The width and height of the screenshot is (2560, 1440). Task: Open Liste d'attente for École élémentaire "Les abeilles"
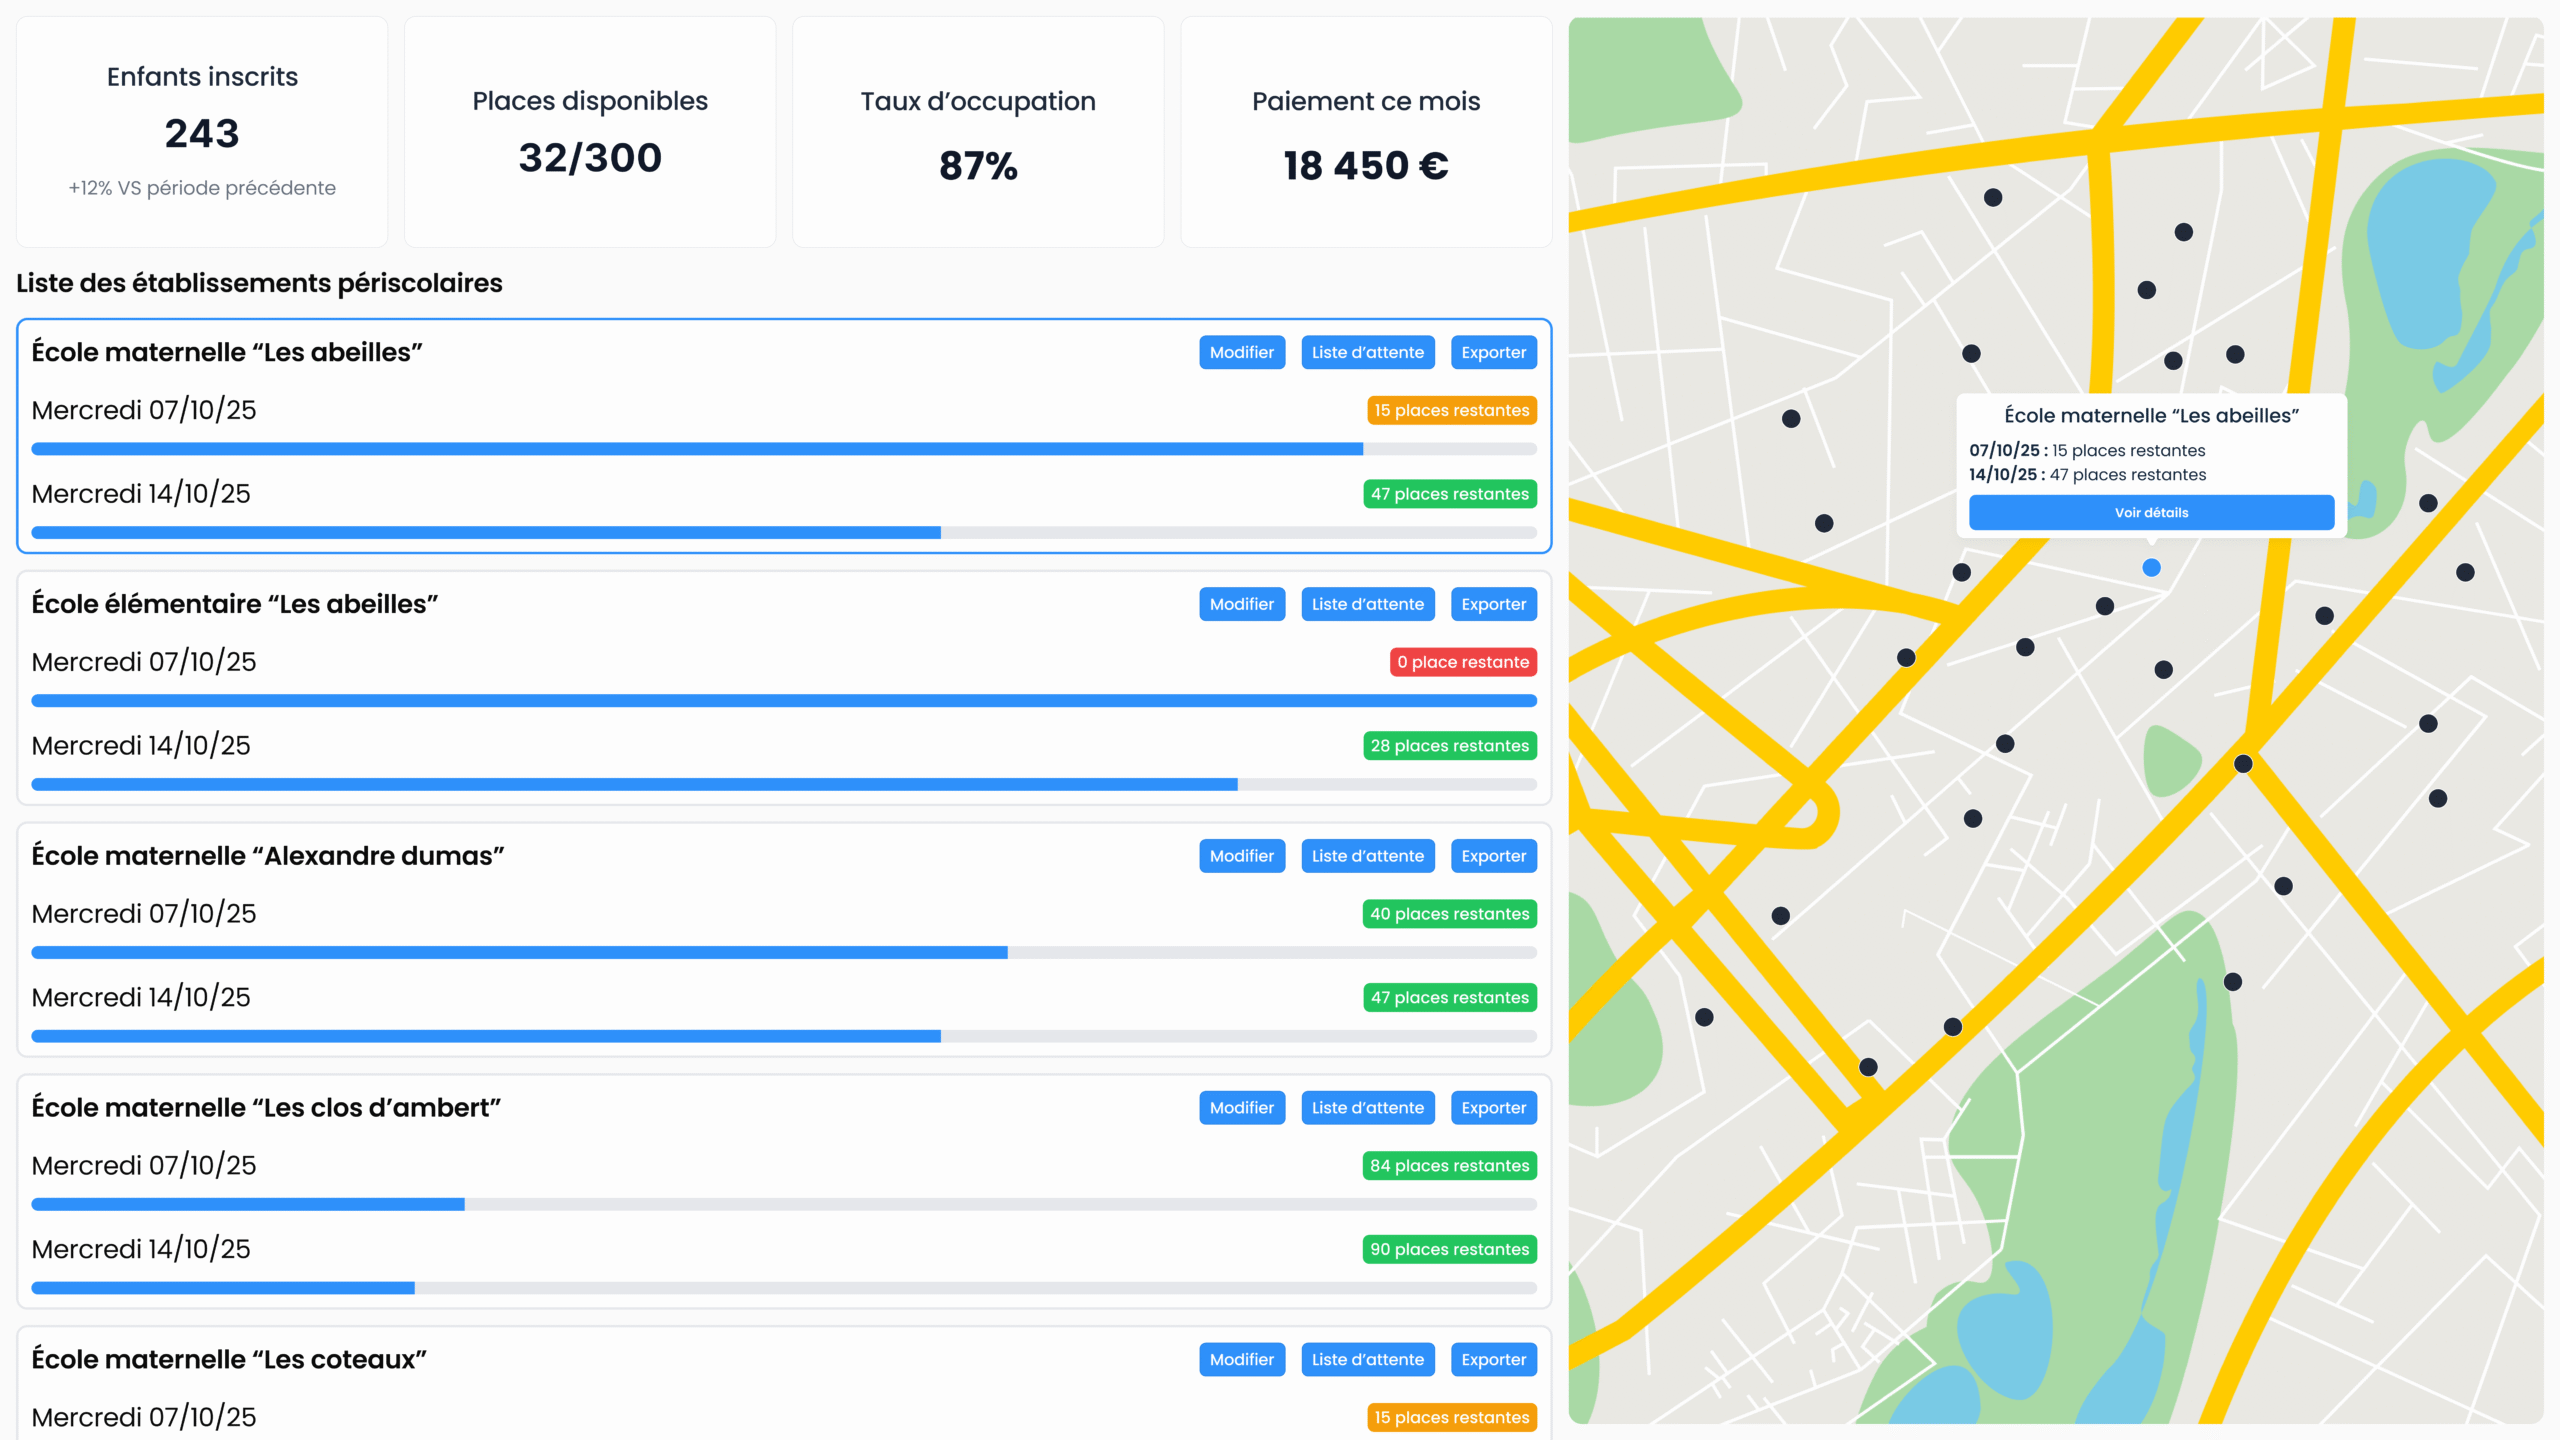(1367, 604)
